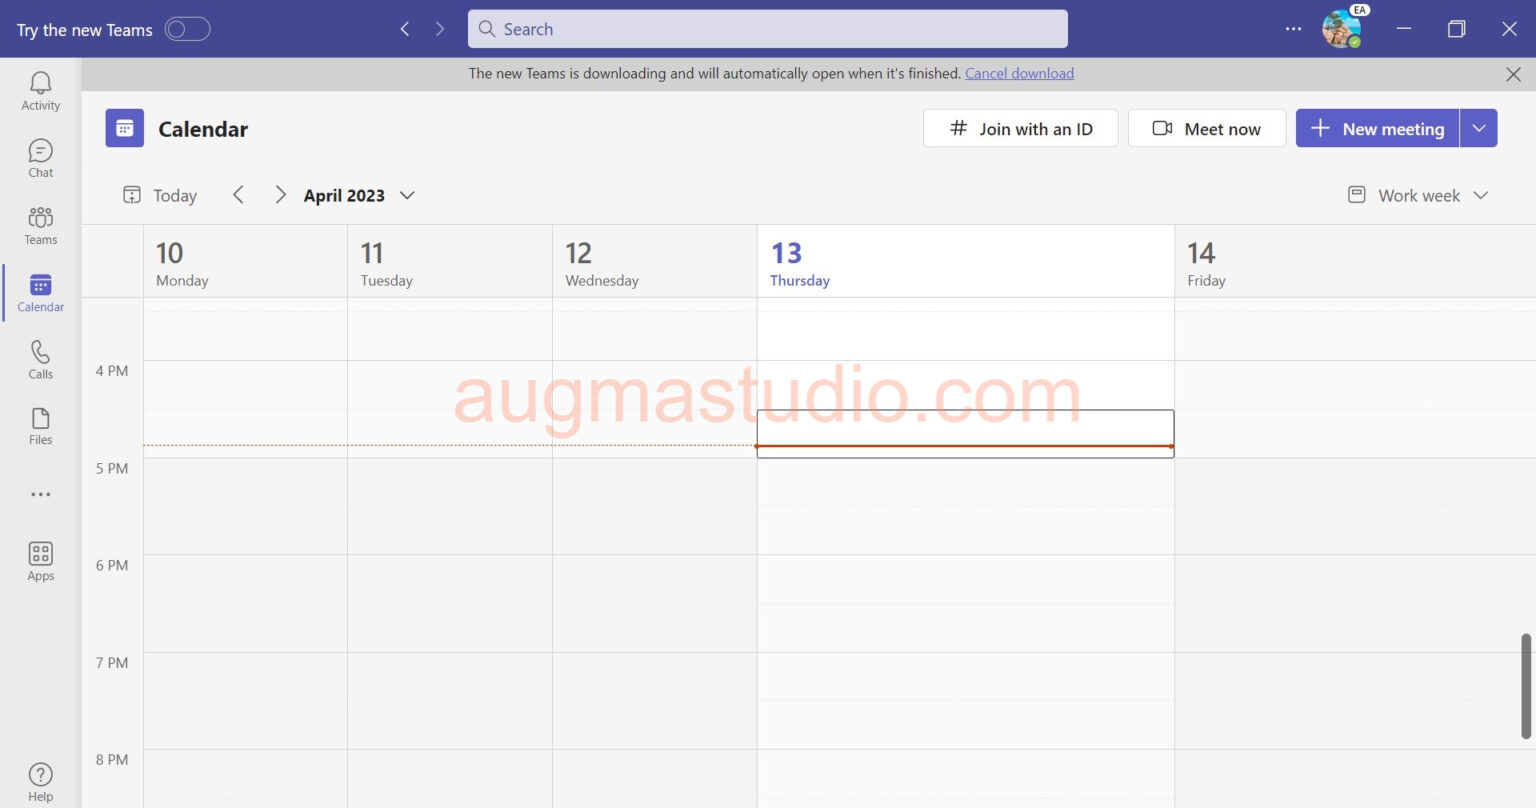Dismiss the new Teams download banner
The height and width of the screenshot is (808, 1536).
click(x=1513, y=73)
